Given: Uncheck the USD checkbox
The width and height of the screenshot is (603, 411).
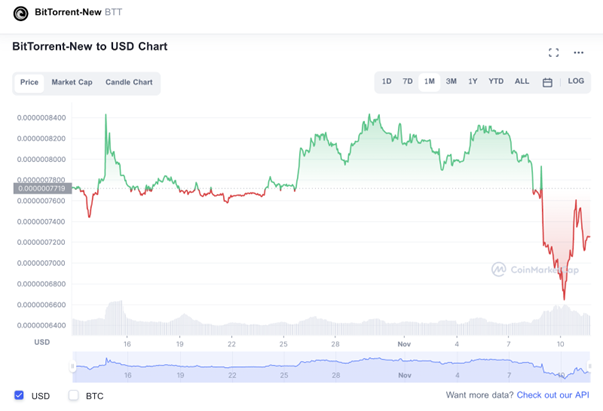Looking at the screenshot, I should coord(20,396).
